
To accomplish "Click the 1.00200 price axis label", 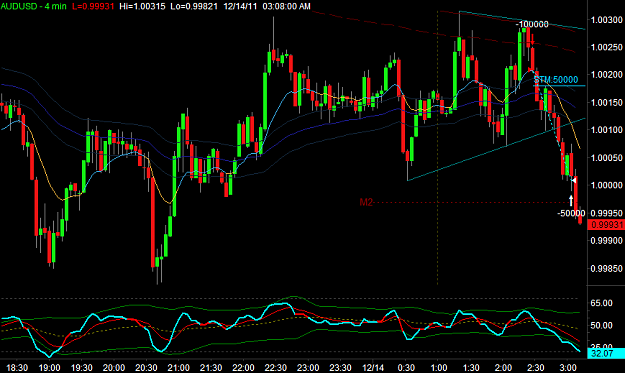I will click(607, 75).
